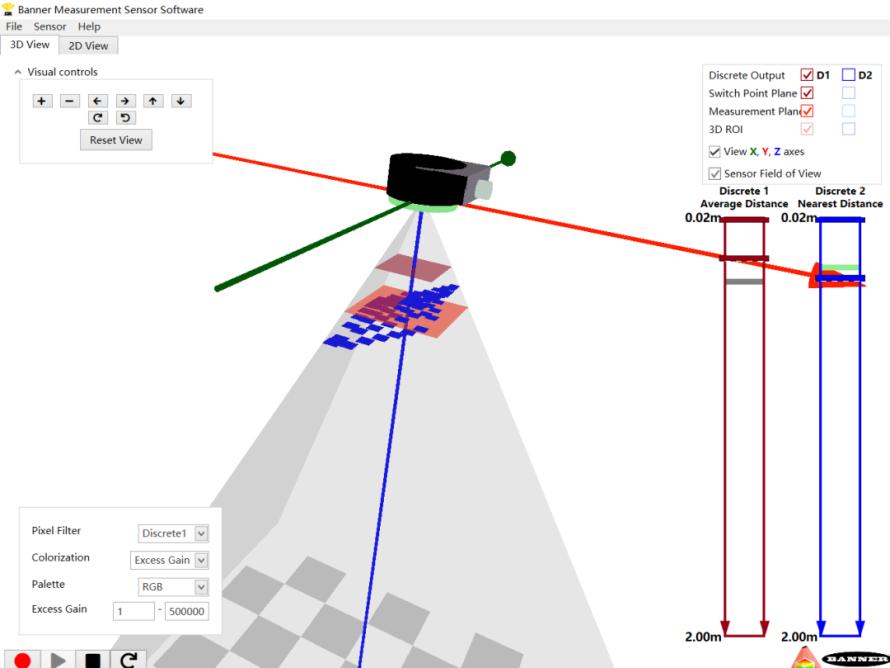Screen dimensions: 890x668
Task: Tilt the view down with the arrow
Action: tap(181, 101)
